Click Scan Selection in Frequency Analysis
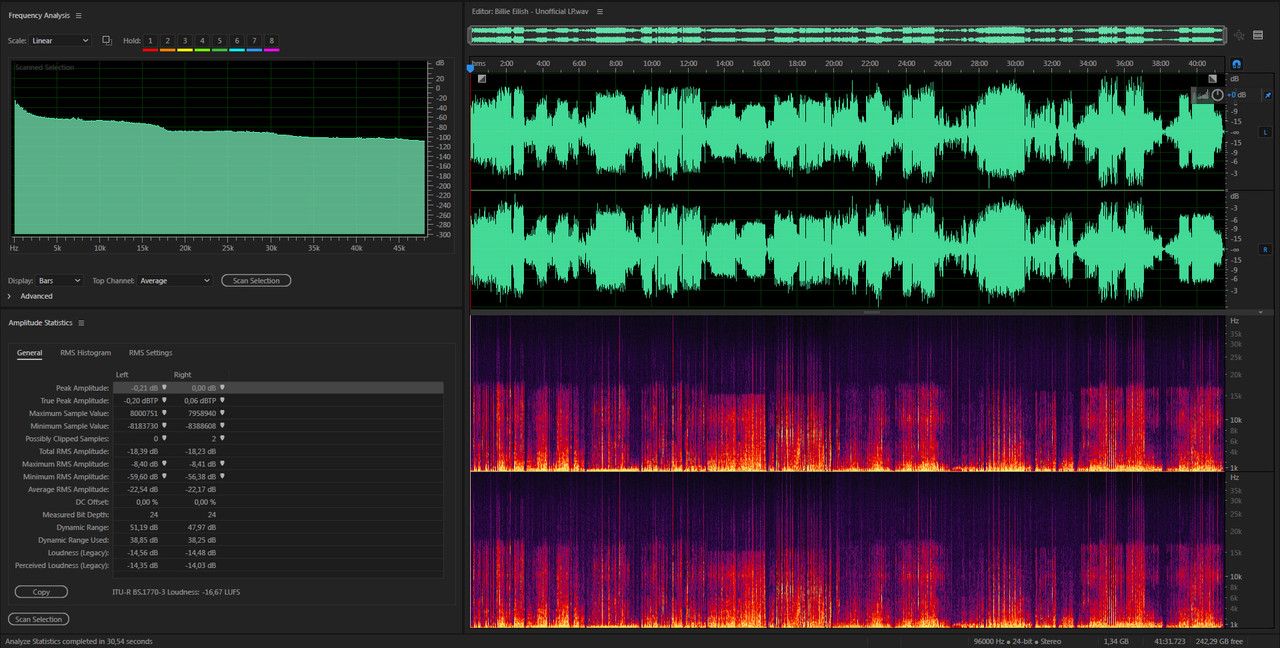Image resolution: width=1280 pixels, height=648 pixels. (x=256, y=281)
